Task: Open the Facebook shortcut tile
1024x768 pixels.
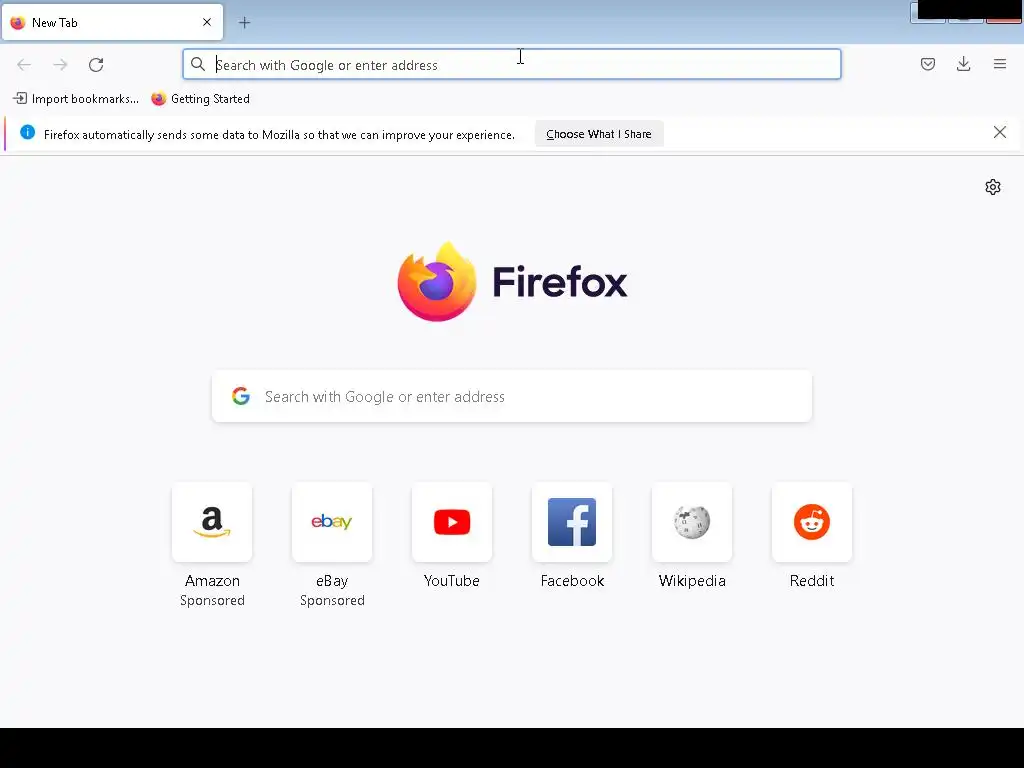Action: (x=572, y=522)
